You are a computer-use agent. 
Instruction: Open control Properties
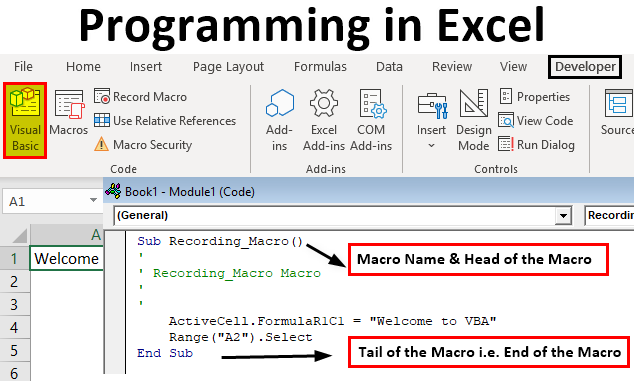click(x=535, y=97)
